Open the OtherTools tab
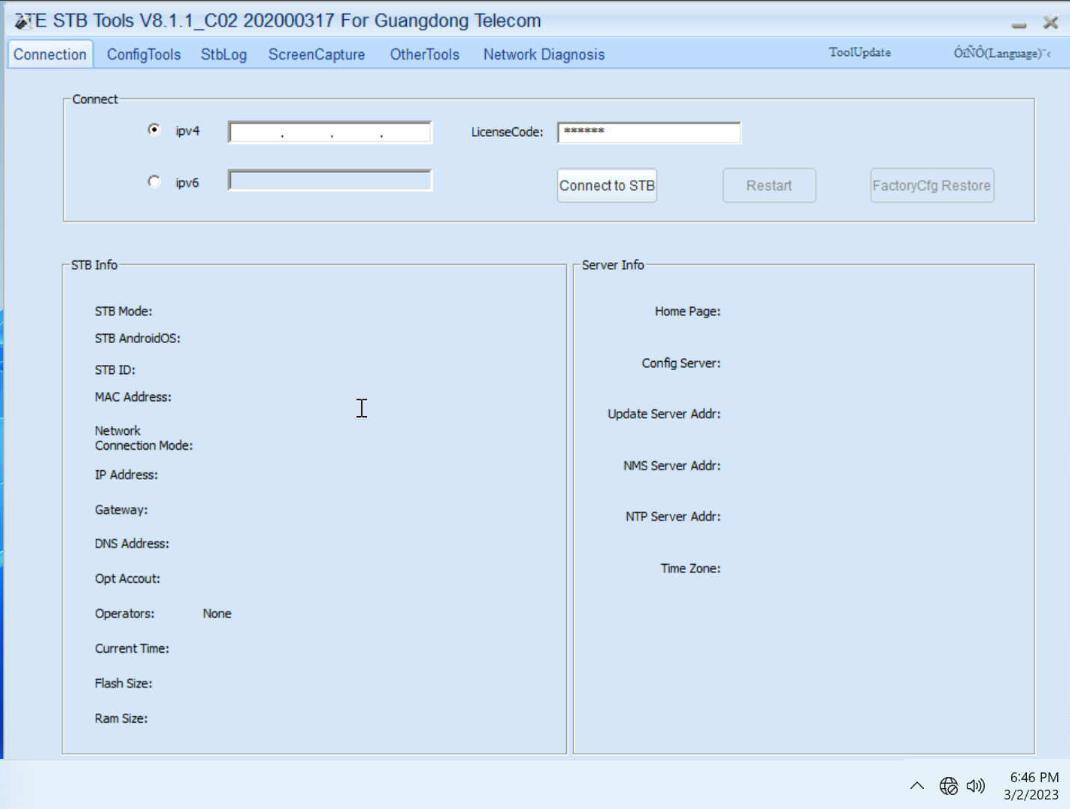This screenshot has width=1070, height=809. pyautogui.click(x=424, y=55)
